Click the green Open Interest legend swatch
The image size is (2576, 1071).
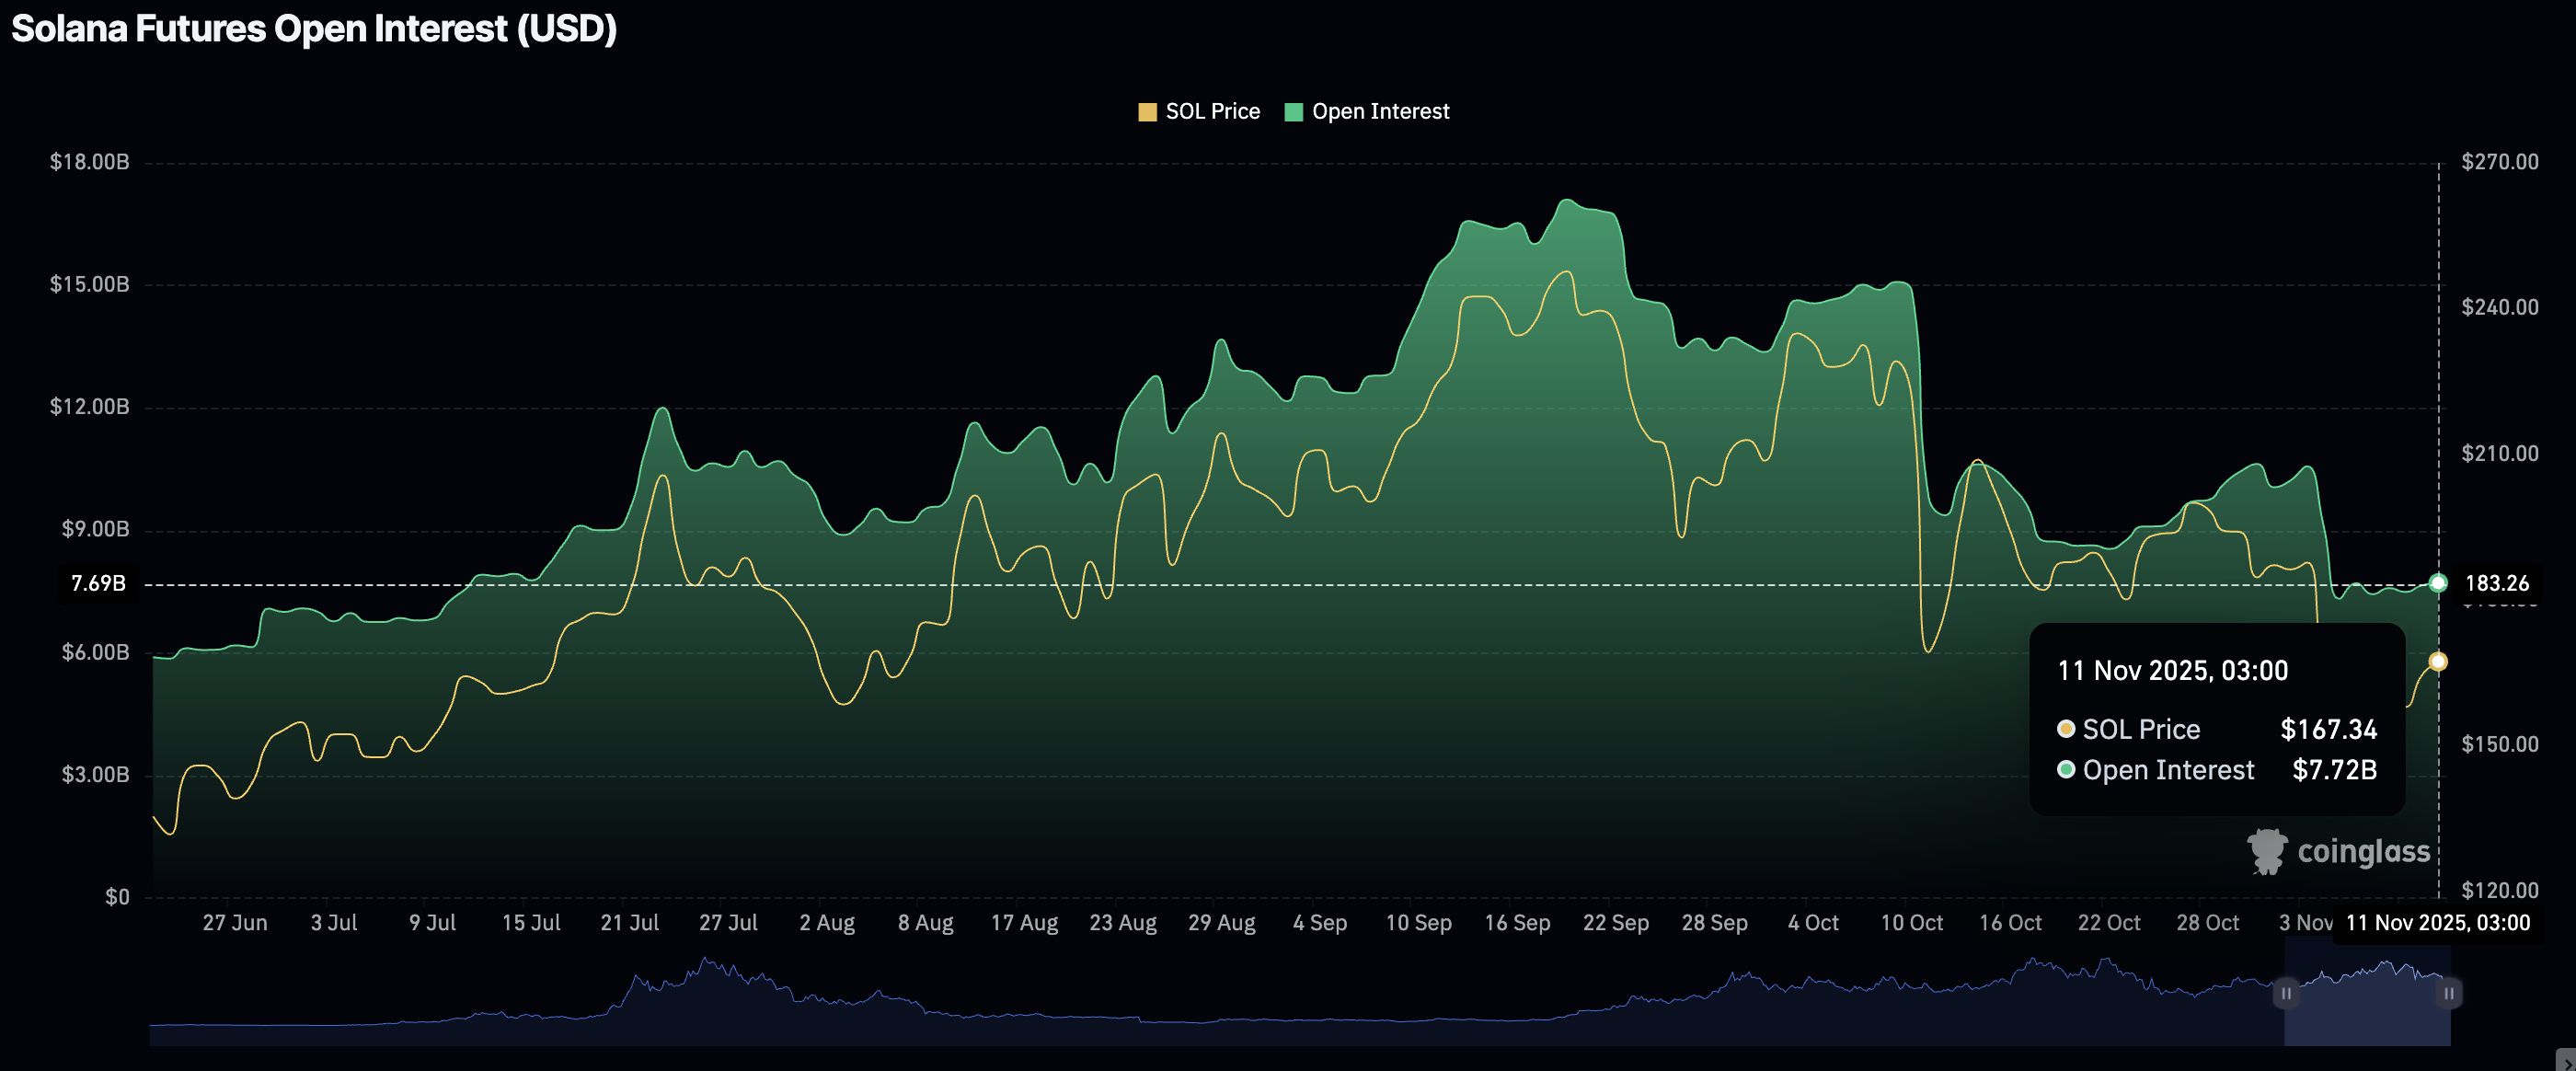(1293, 112)
